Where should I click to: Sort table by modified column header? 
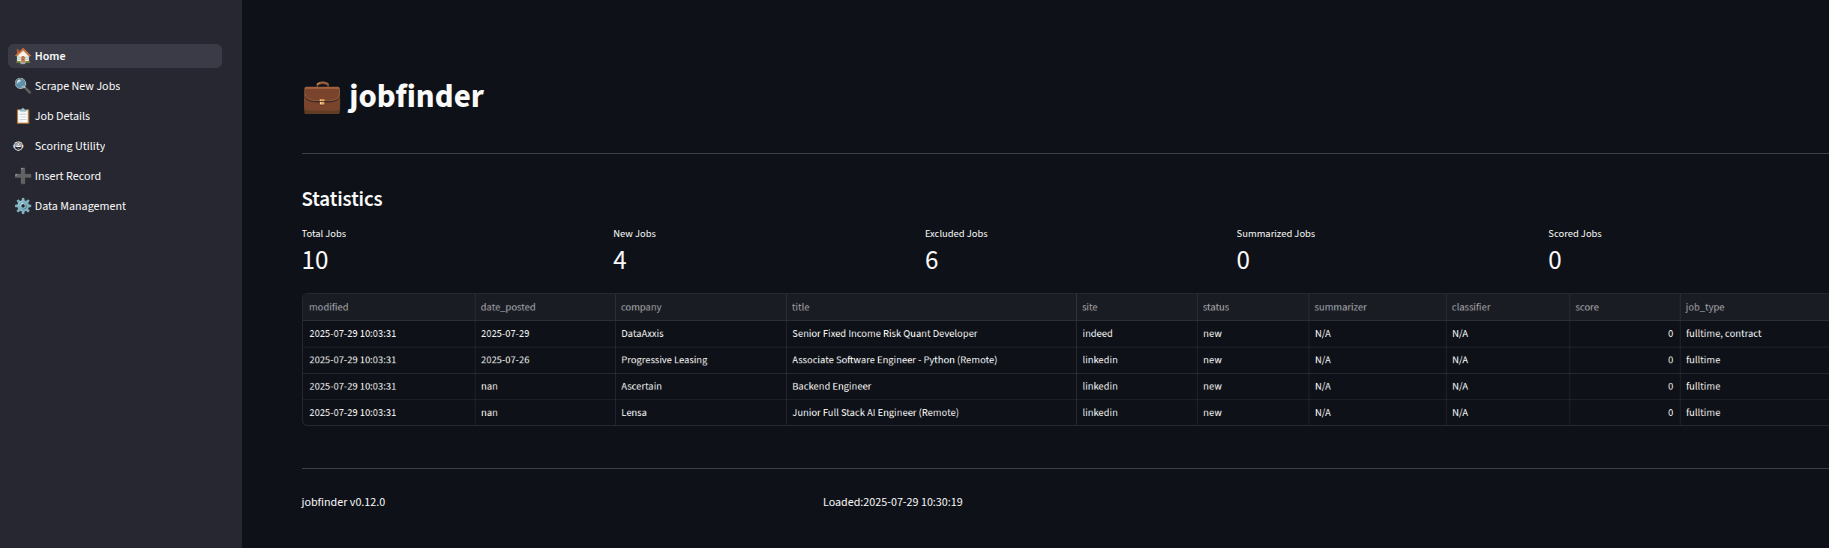329,307
